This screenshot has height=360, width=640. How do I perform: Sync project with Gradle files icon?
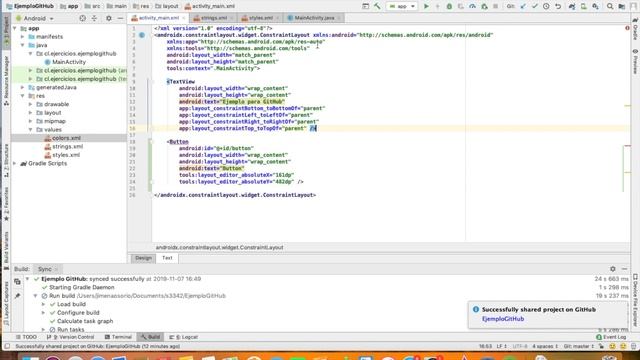[572, 6]
